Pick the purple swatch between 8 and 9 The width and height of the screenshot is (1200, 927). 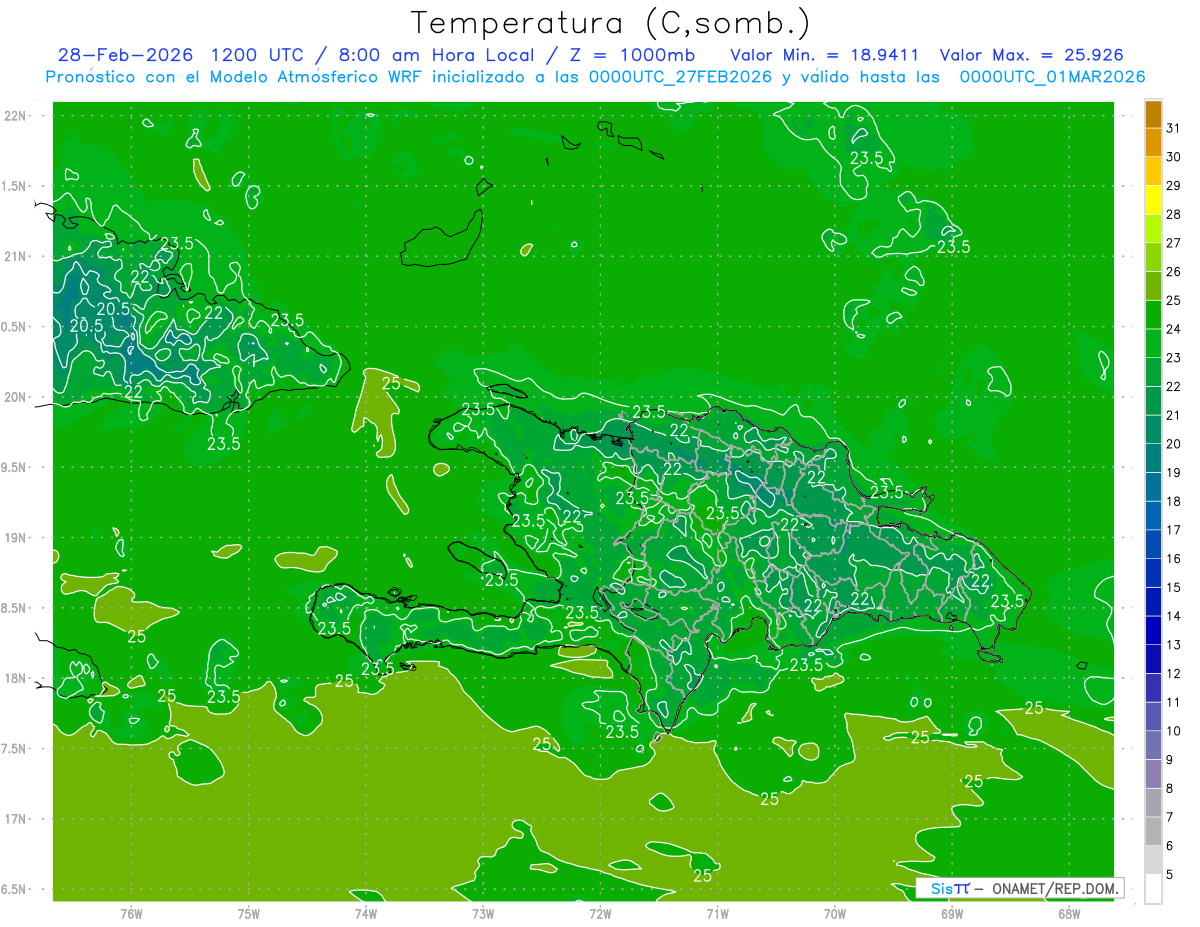coord(1154,773)
